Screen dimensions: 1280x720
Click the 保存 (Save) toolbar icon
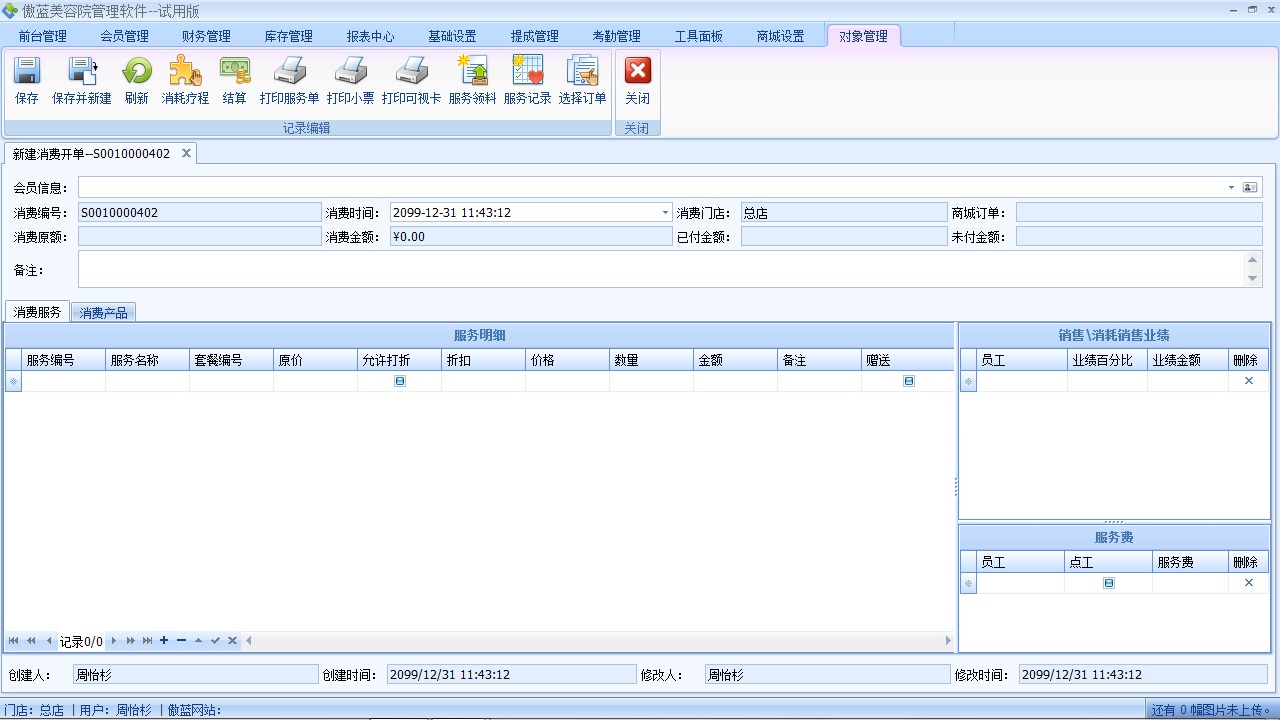[26, 80]
